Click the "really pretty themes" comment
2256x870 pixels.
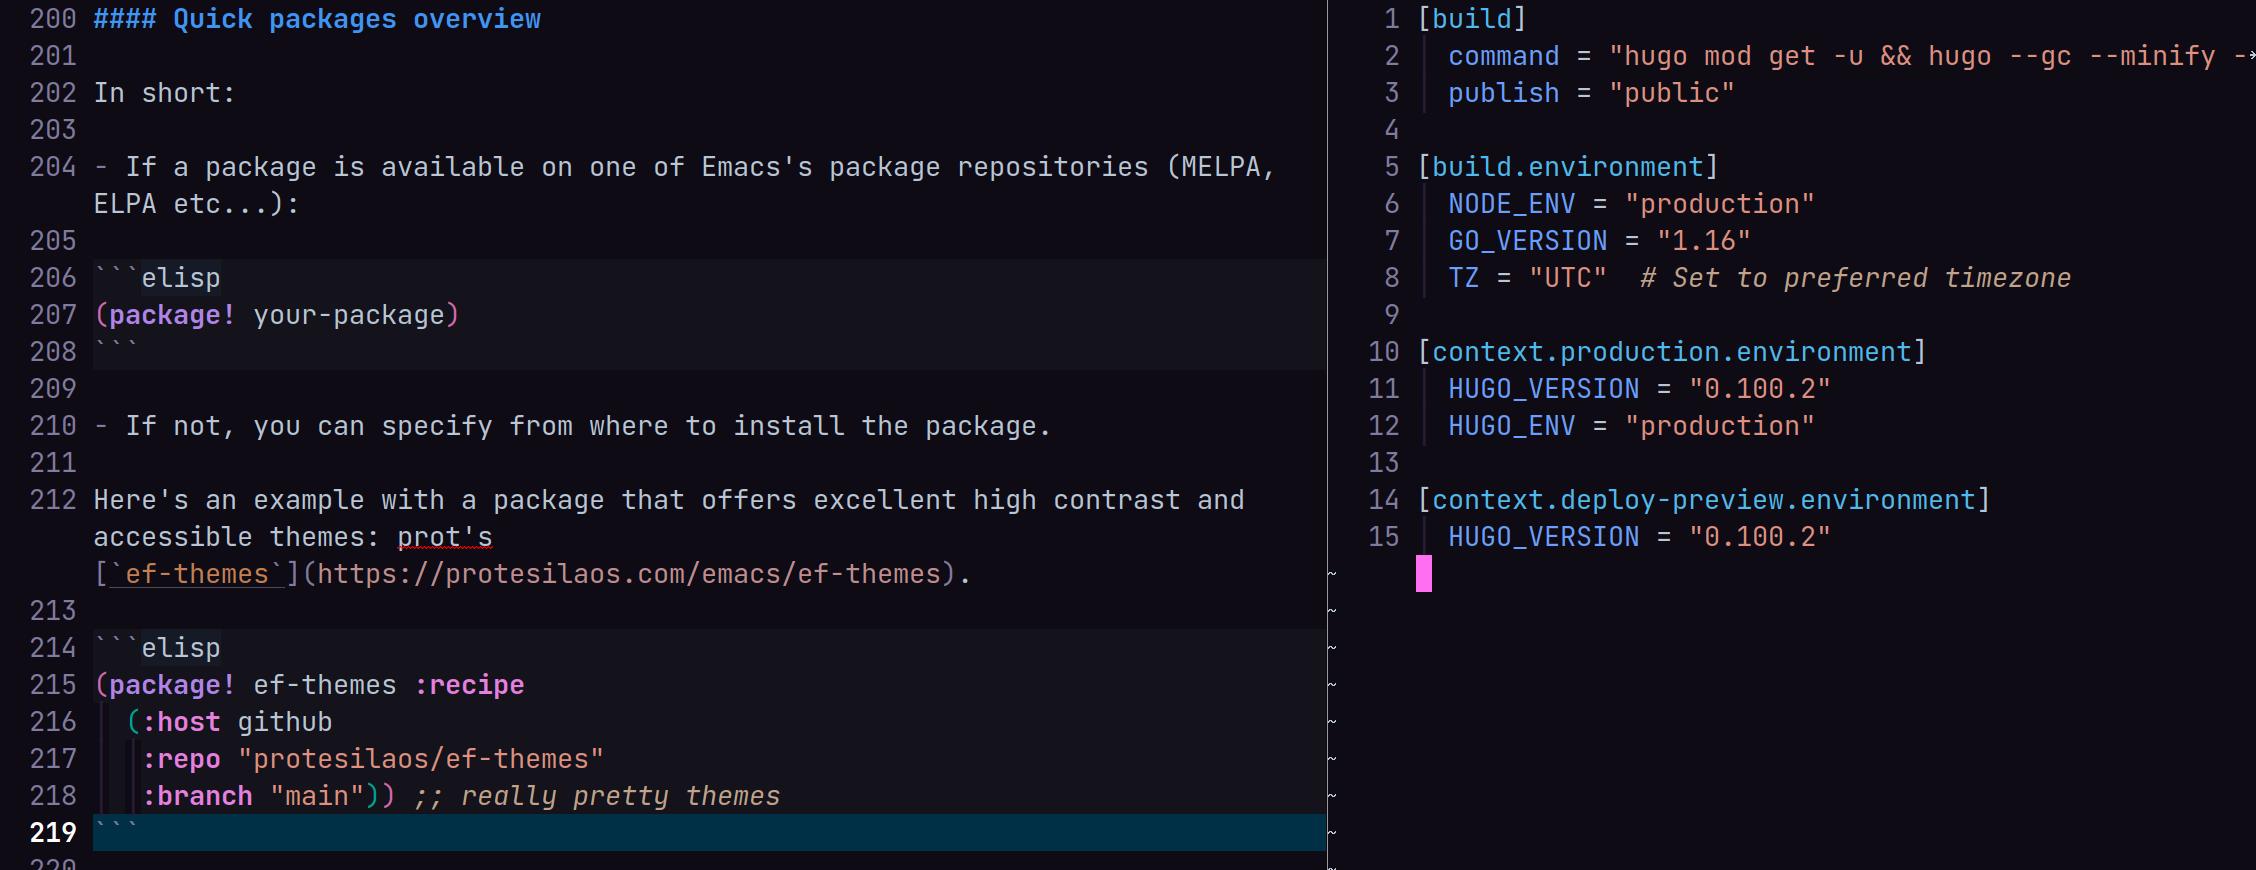point(597,796)
